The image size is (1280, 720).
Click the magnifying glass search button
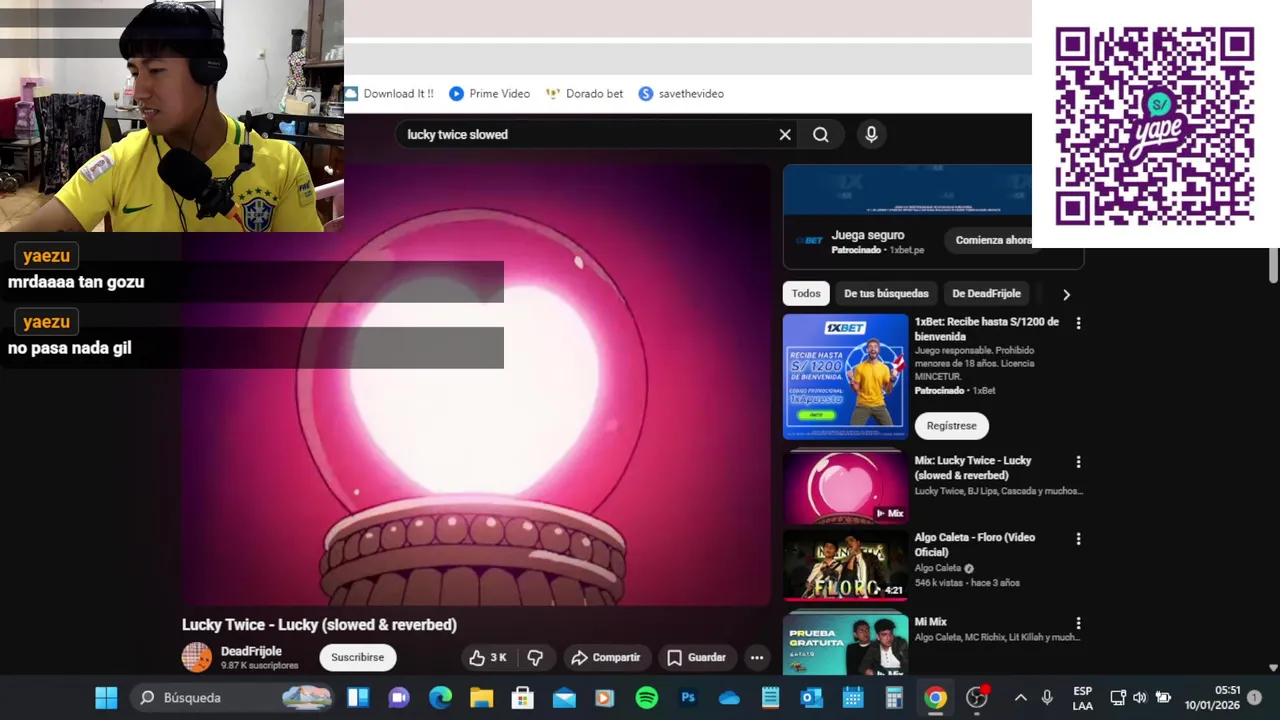click(821, 135)
